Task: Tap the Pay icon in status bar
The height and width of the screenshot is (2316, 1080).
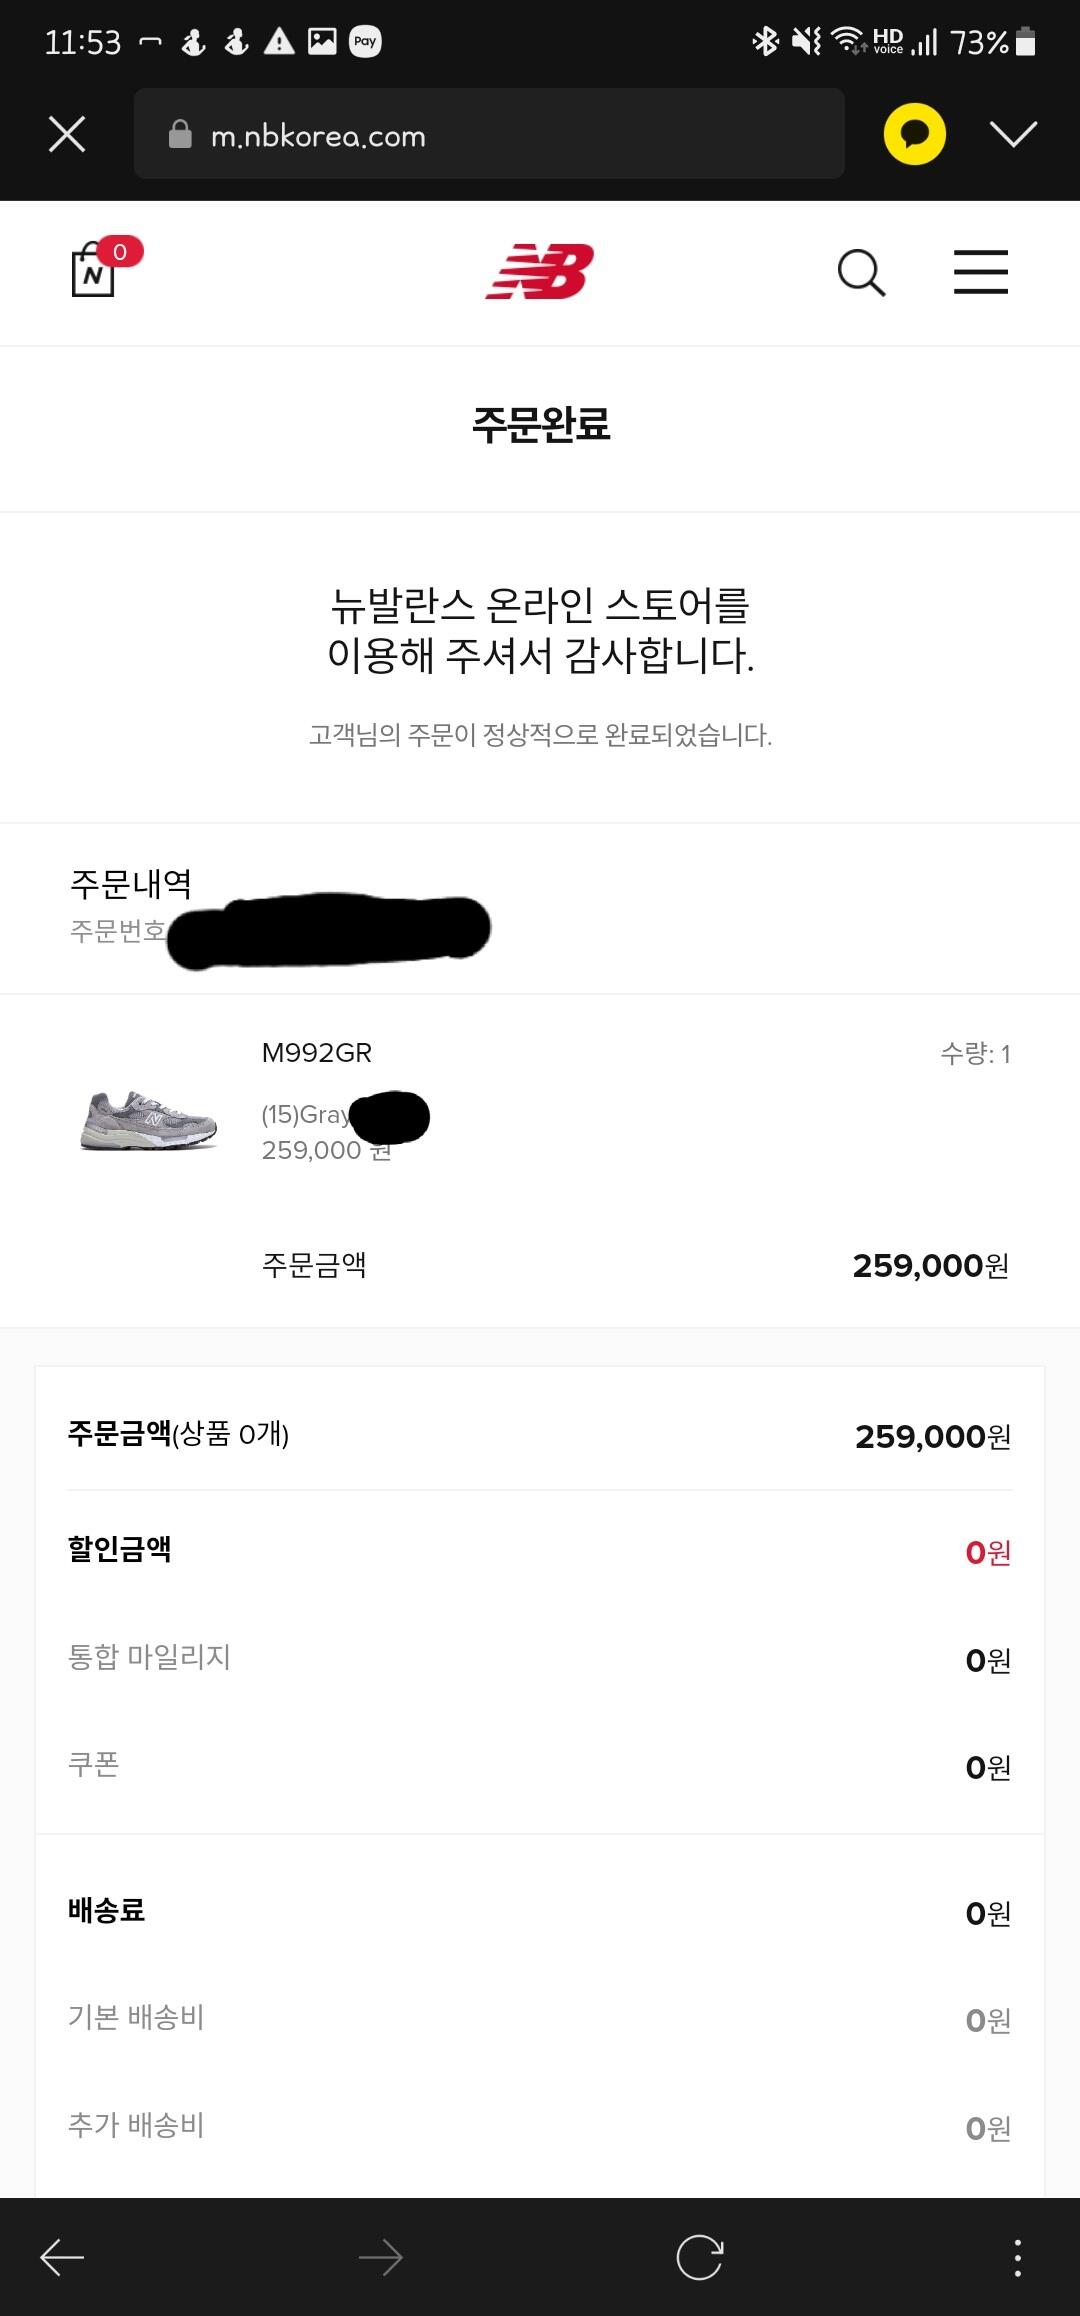Action: (365, 41)
